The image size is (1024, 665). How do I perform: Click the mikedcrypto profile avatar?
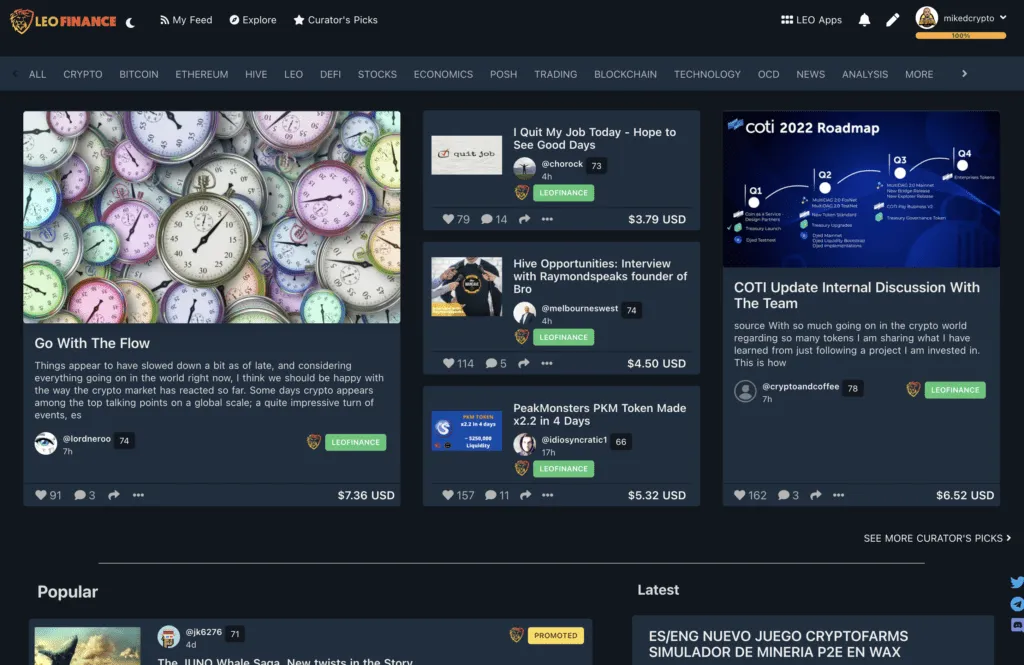coord(926,18)
